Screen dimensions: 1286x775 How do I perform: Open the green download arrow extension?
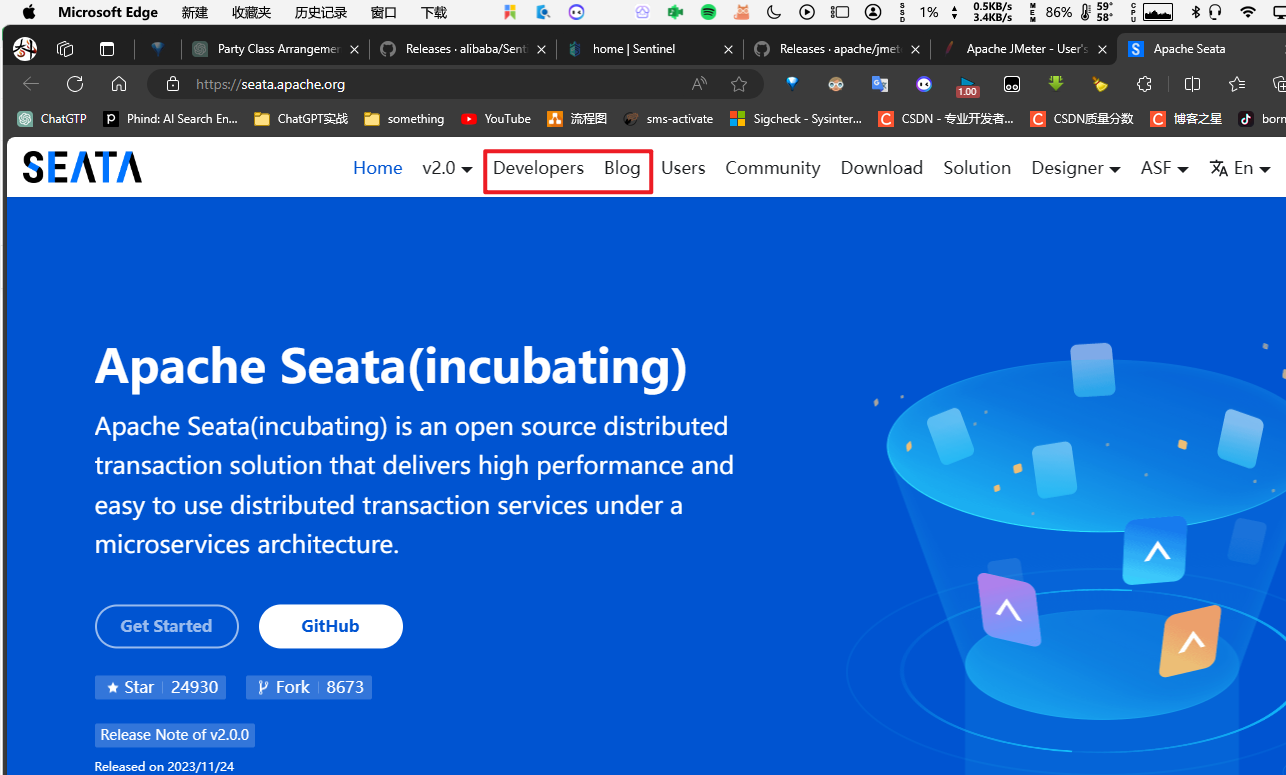click(1056, 84)
